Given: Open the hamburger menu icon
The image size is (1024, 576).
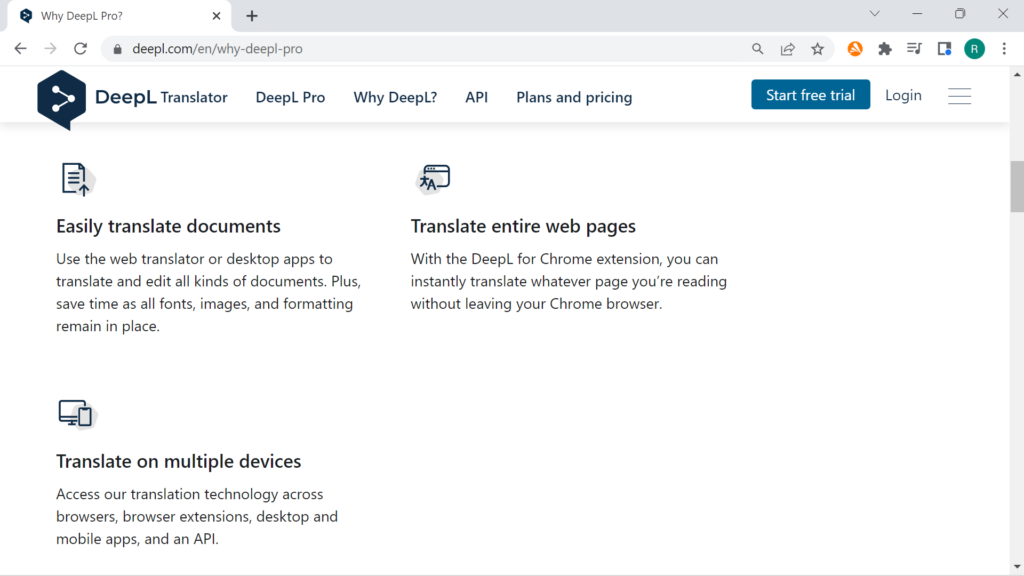Looking at the screenshot, I should 959,96.
